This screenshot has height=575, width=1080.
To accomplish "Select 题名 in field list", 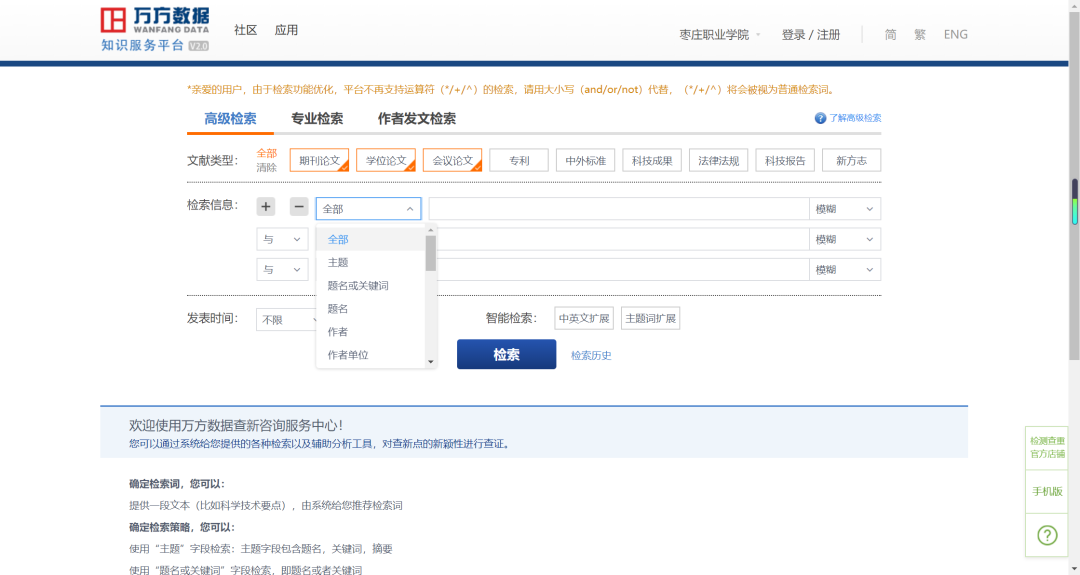I will click(x=371, y=309).
